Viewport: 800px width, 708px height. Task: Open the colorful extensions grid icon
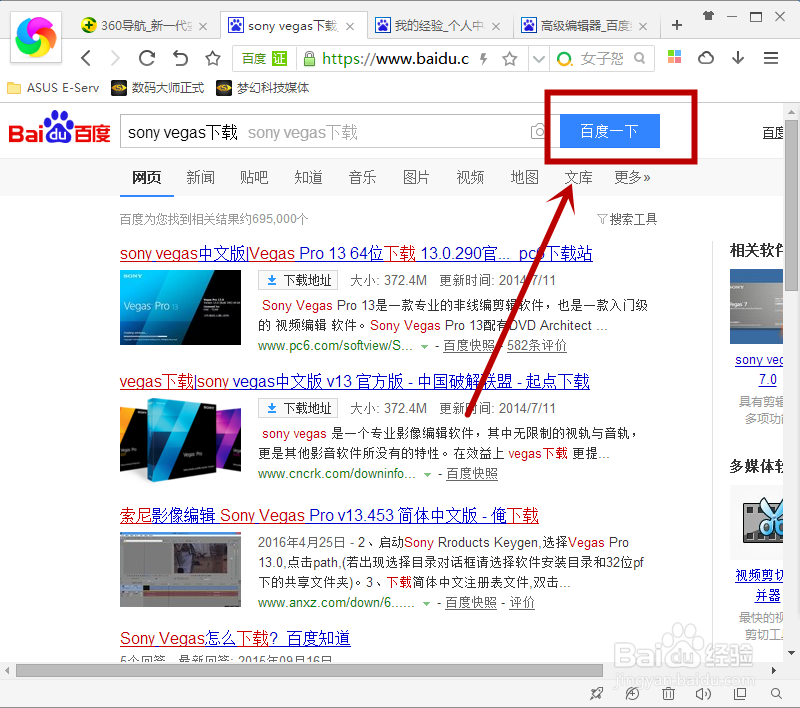click(x=674, y=57)
